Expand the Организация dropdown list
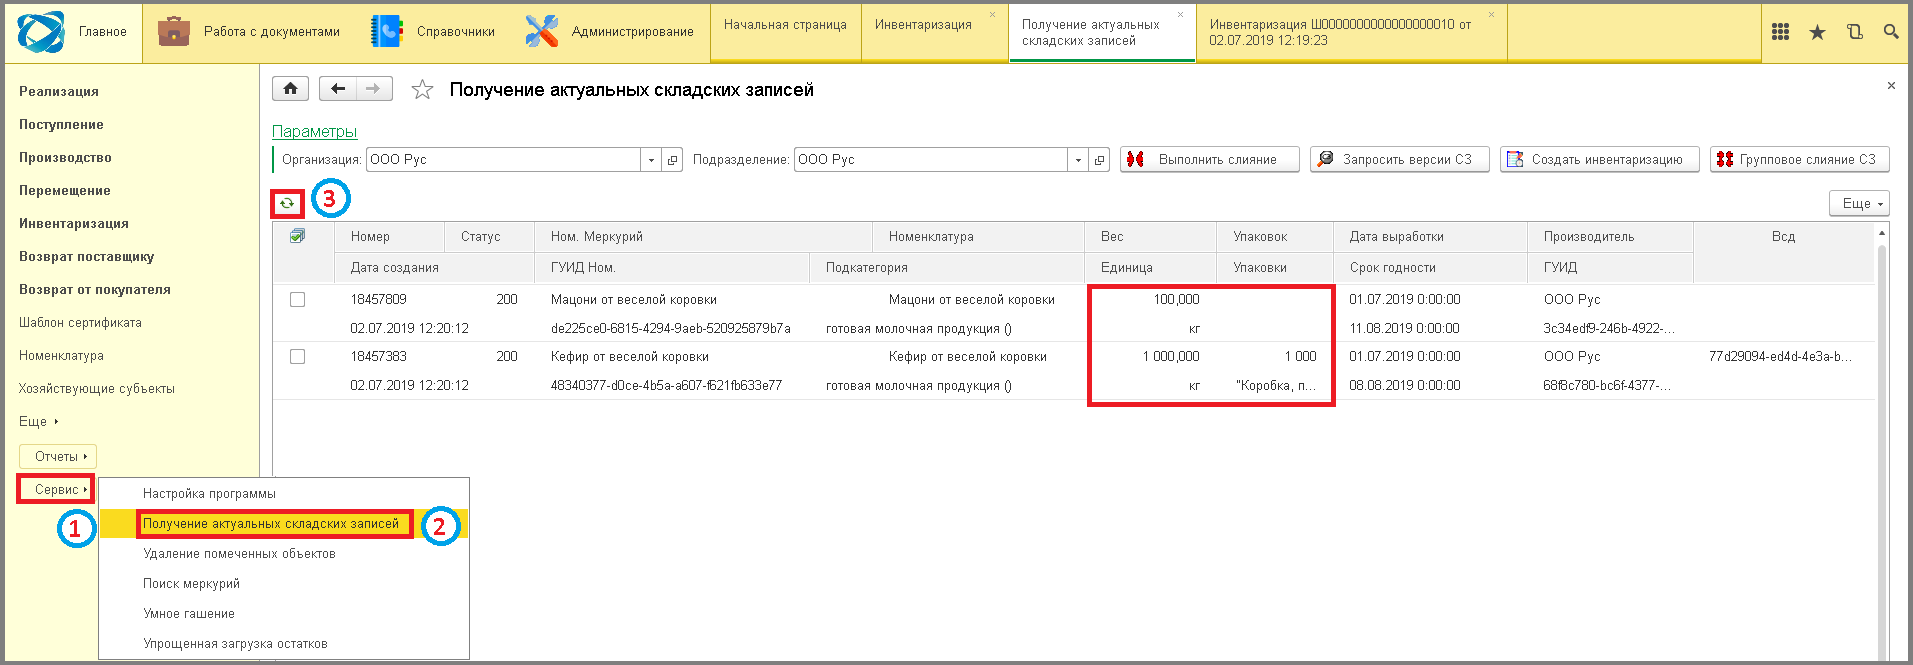The height and width of the screenshot is (665, 1913). pos(651,160)
